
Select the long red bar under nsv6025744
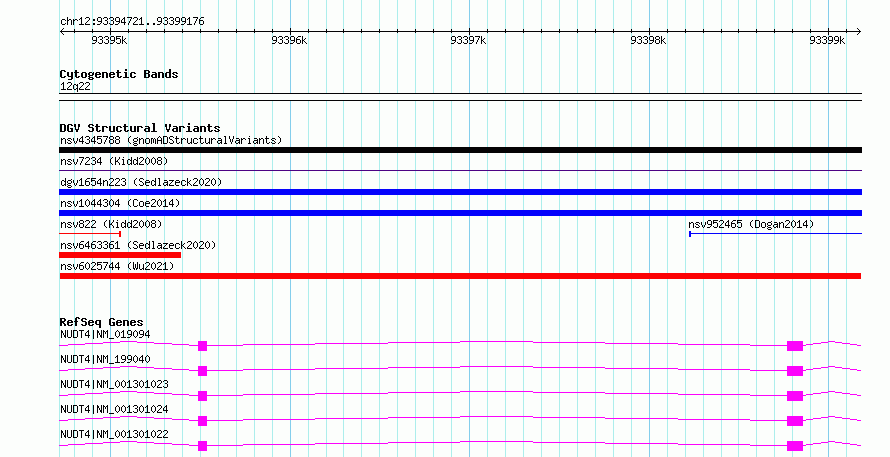pyautogui.click(x=460, y=276)
